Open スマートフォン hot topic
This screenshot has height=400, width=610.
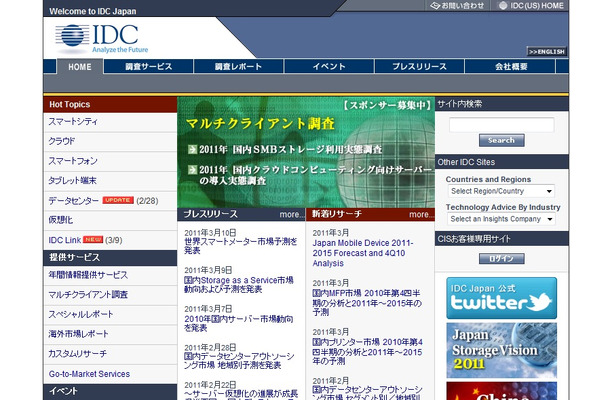click(x=73, y=161)
